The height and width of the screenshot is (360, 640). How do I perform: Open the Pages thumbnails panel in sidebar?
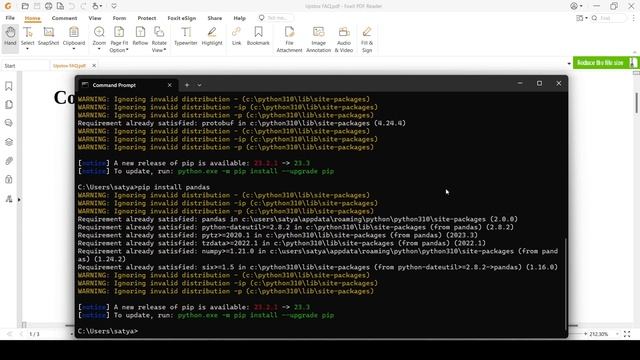click(9, 104)
